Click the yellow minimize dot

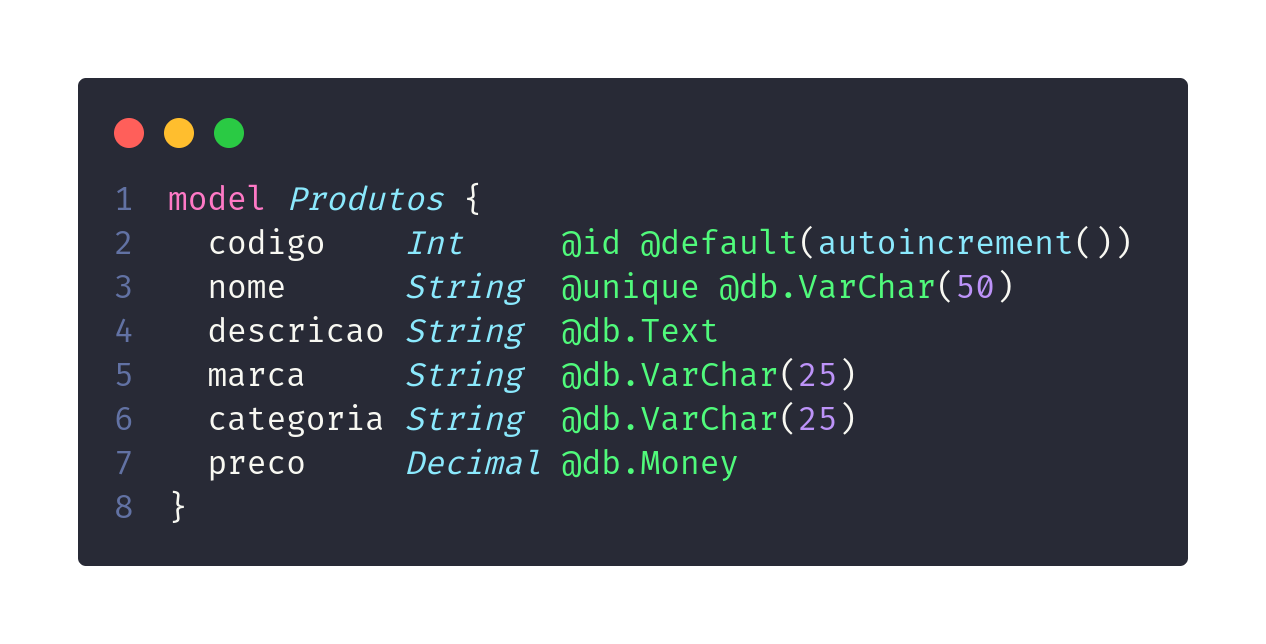tap(179, 133)
